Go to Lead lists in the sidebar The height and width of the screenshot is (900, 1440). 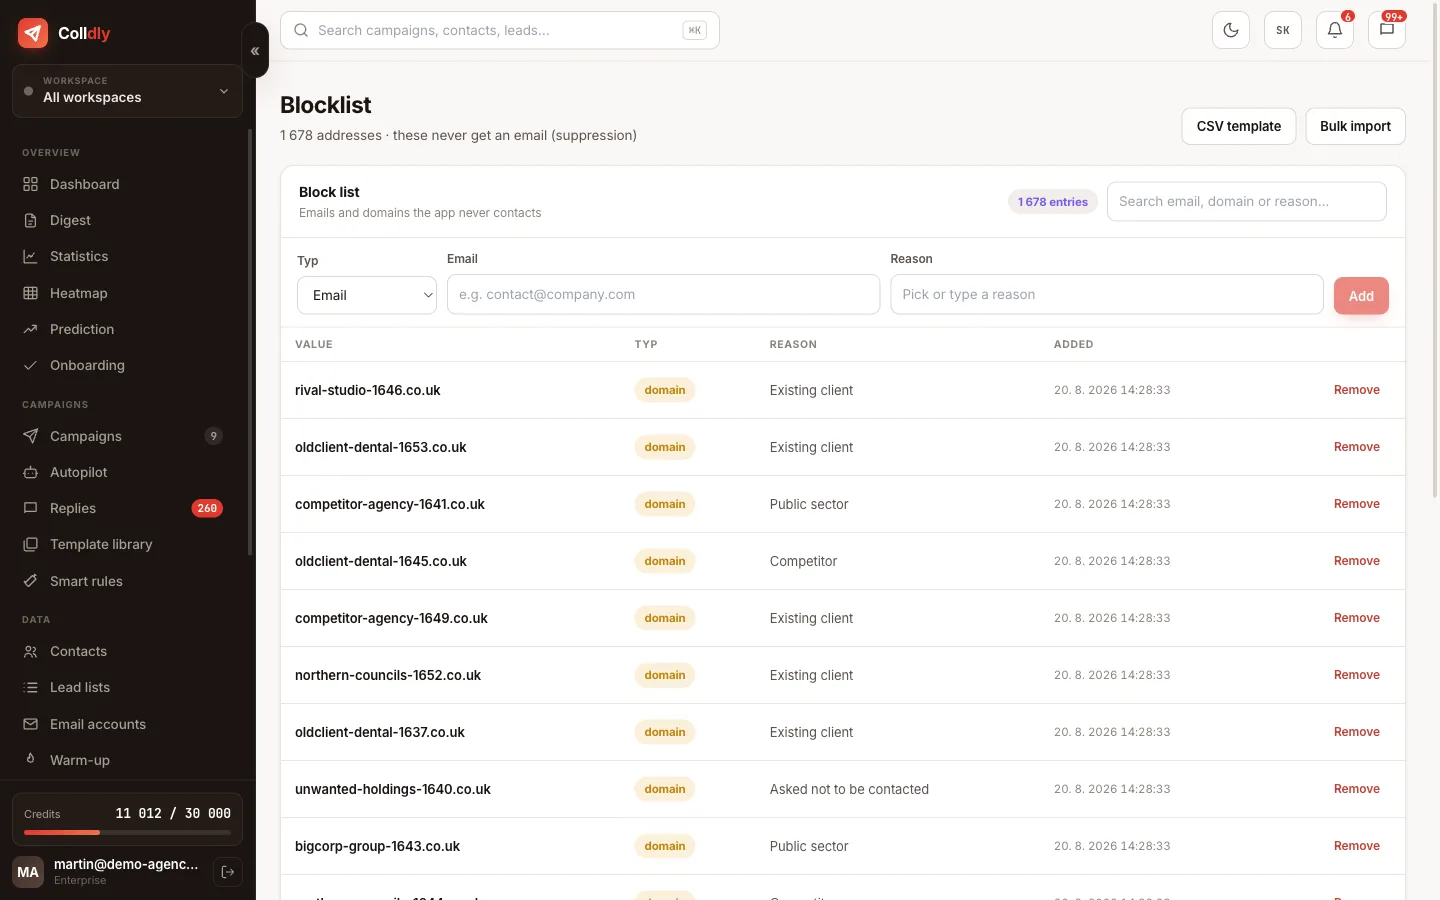[x=127, y=687]
